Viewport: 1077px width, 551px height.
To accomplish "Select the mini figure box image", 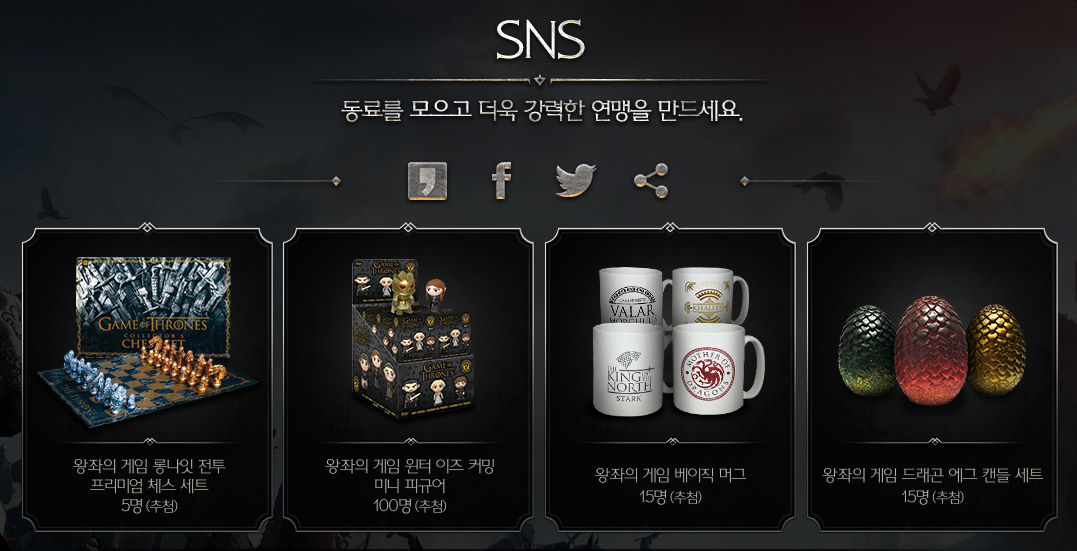I will point(411,339).
